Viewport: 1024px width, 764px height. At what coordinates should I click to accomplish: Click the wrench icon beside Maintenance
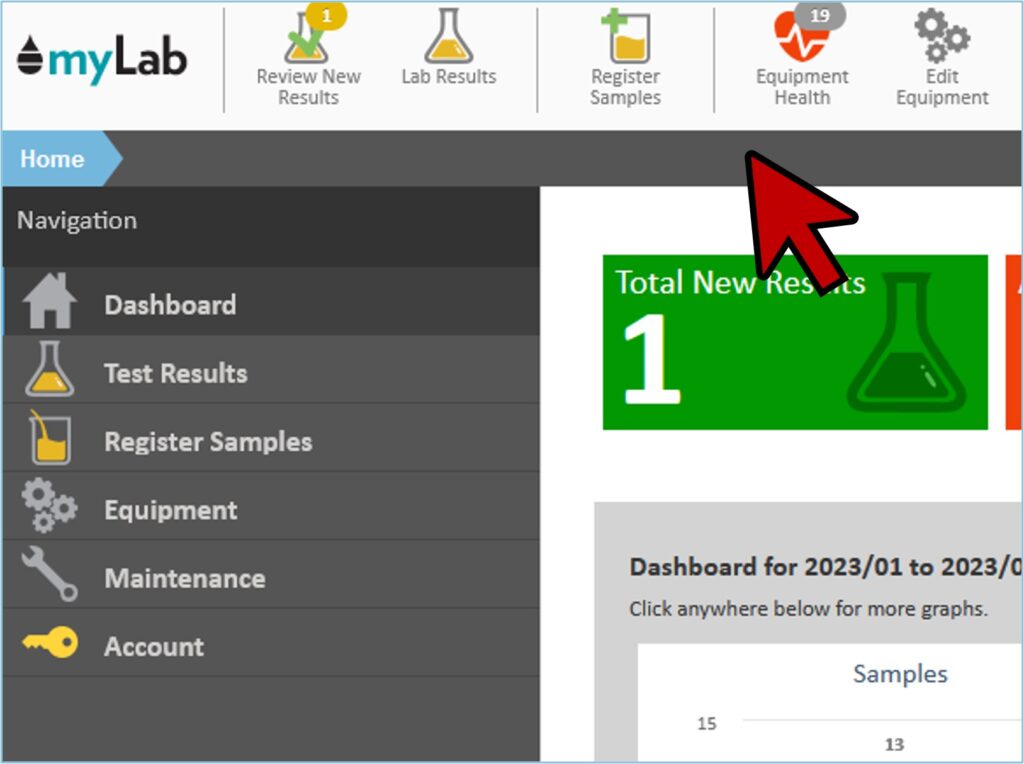tap(50, 576)
